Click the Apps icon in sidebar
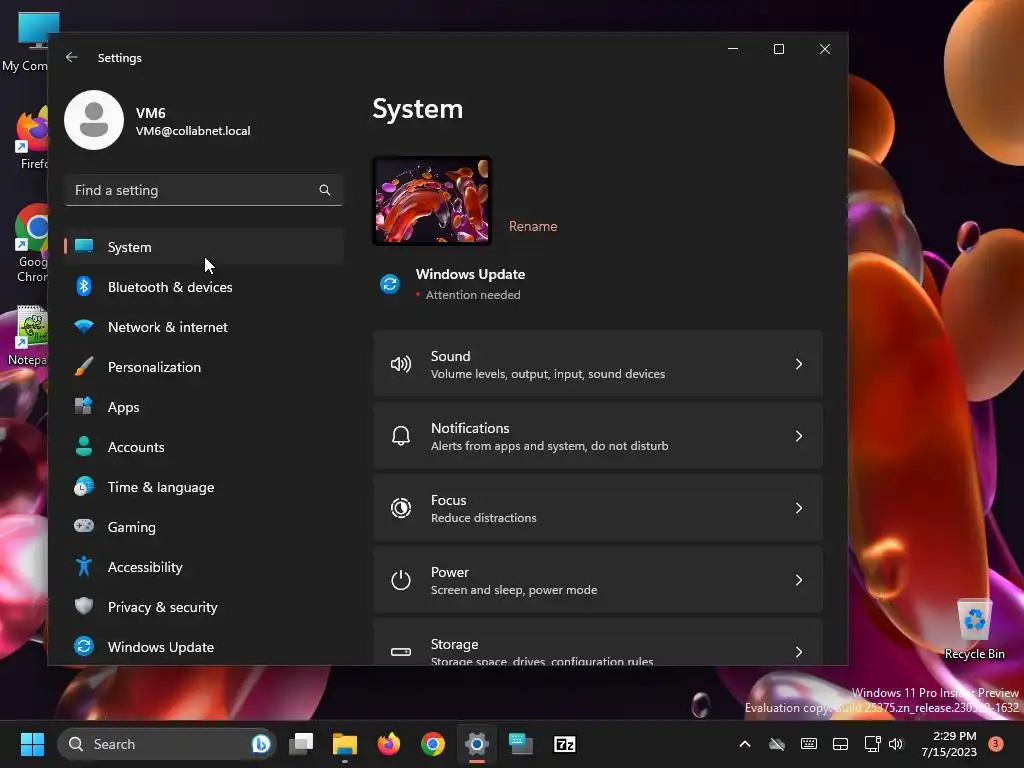The height and width of the screenshot is (768, 1024). pos(84,406)
